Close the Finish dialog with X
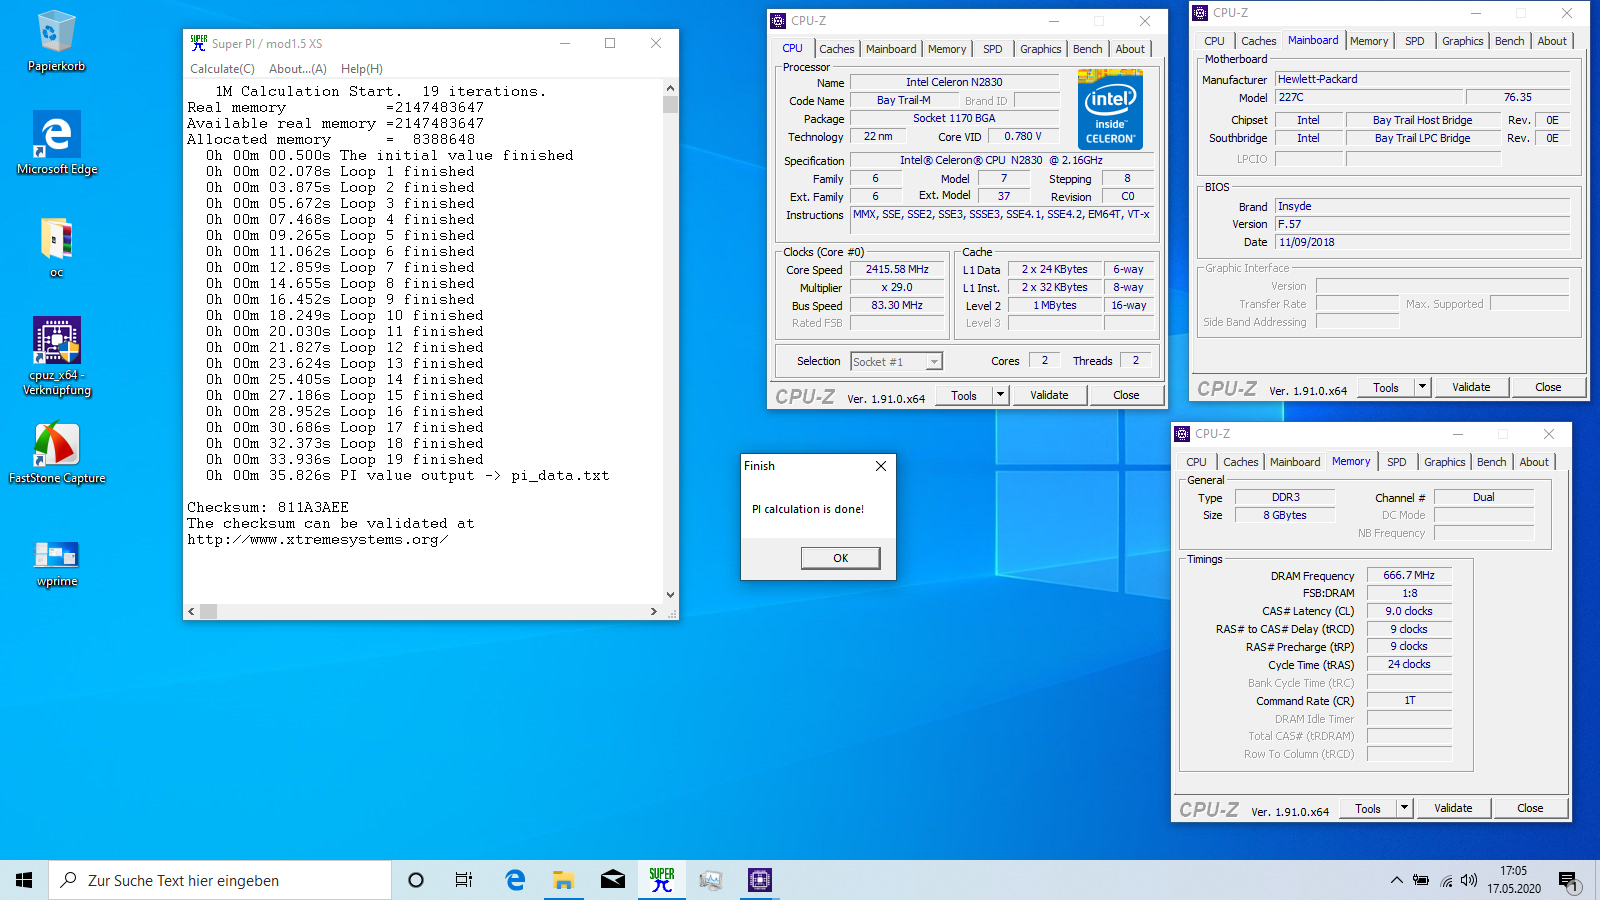1600x900 pixels. click(881, 466)
